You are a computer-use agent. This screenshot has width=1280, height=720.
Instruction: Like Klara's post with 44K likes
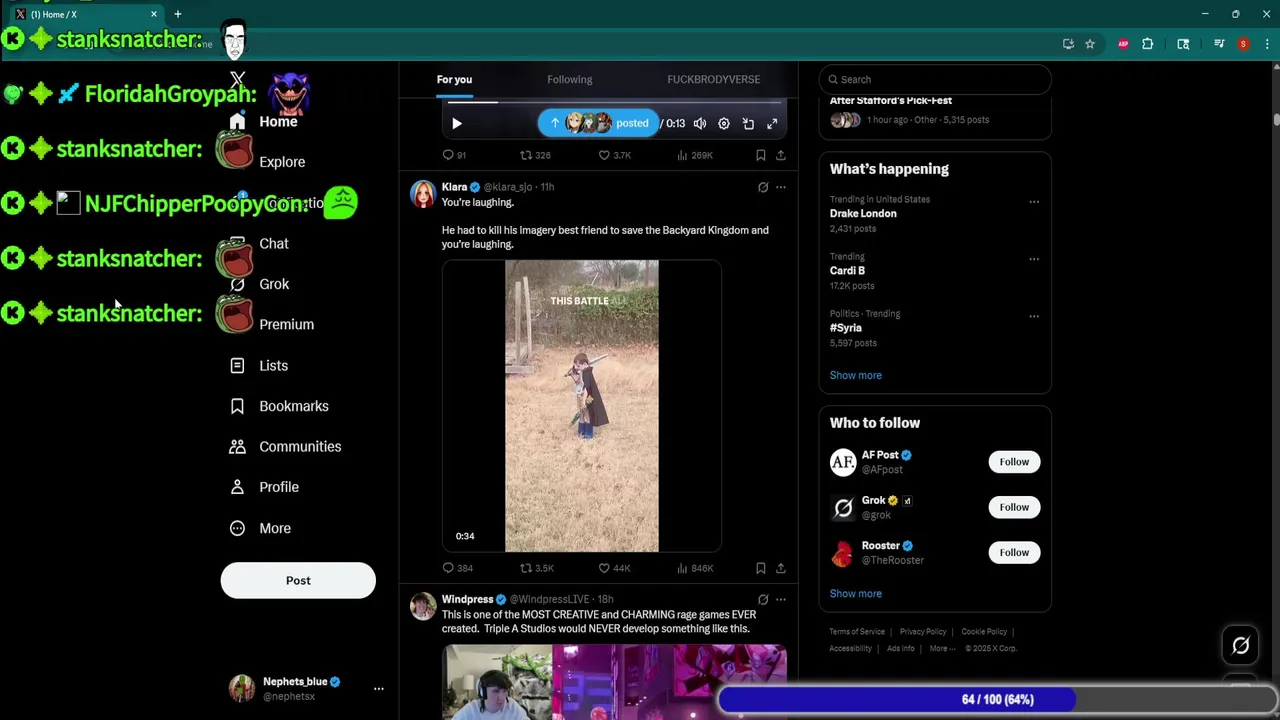pyautogui.click(x=614, y=568)
